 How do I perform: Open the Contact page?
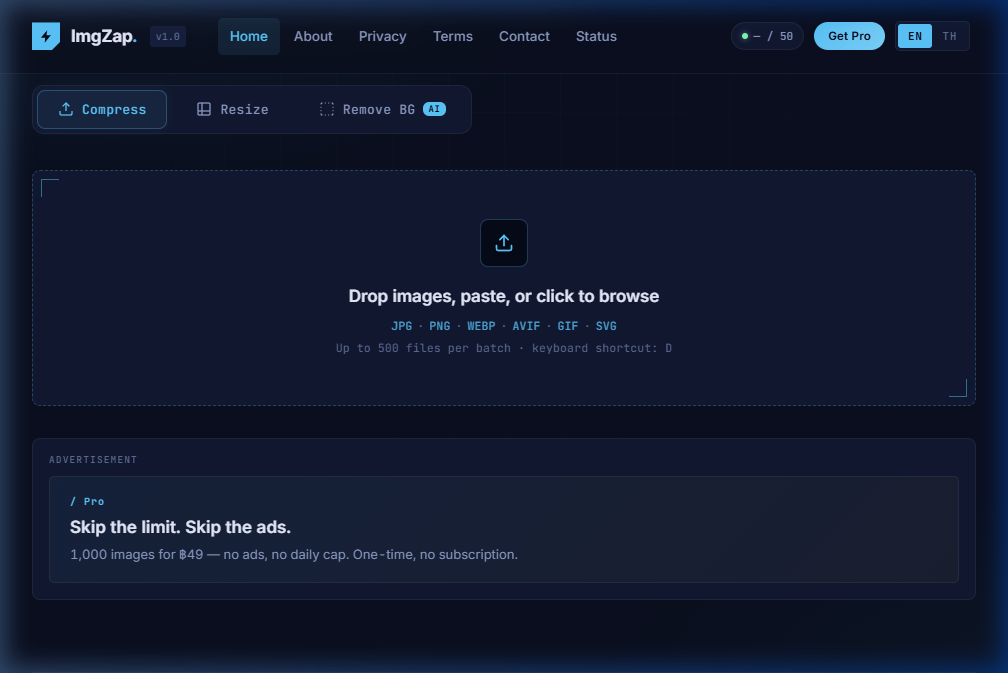pos(524,36)
